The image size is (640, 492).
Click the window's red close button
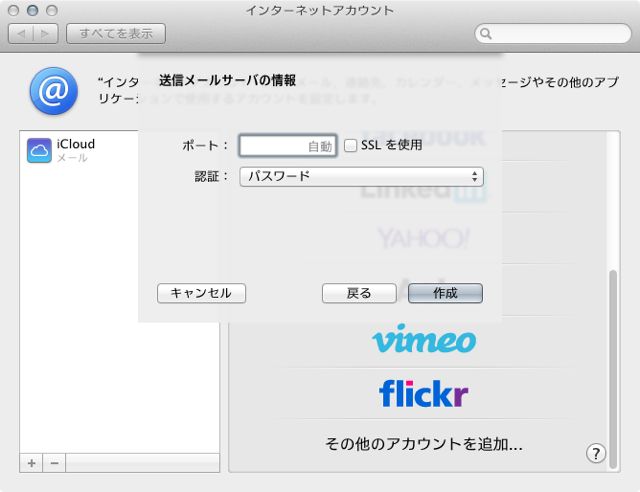13,10
